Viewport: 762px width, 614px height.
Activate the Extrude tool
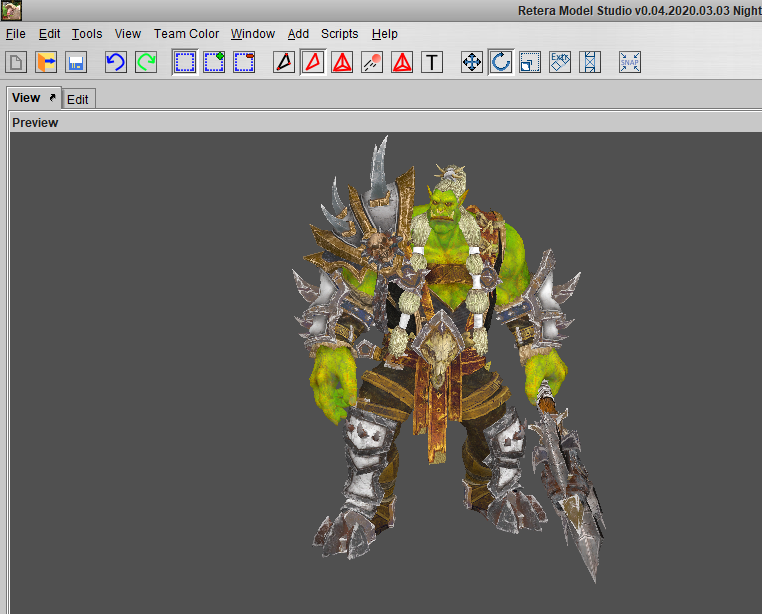pos(560,62)
